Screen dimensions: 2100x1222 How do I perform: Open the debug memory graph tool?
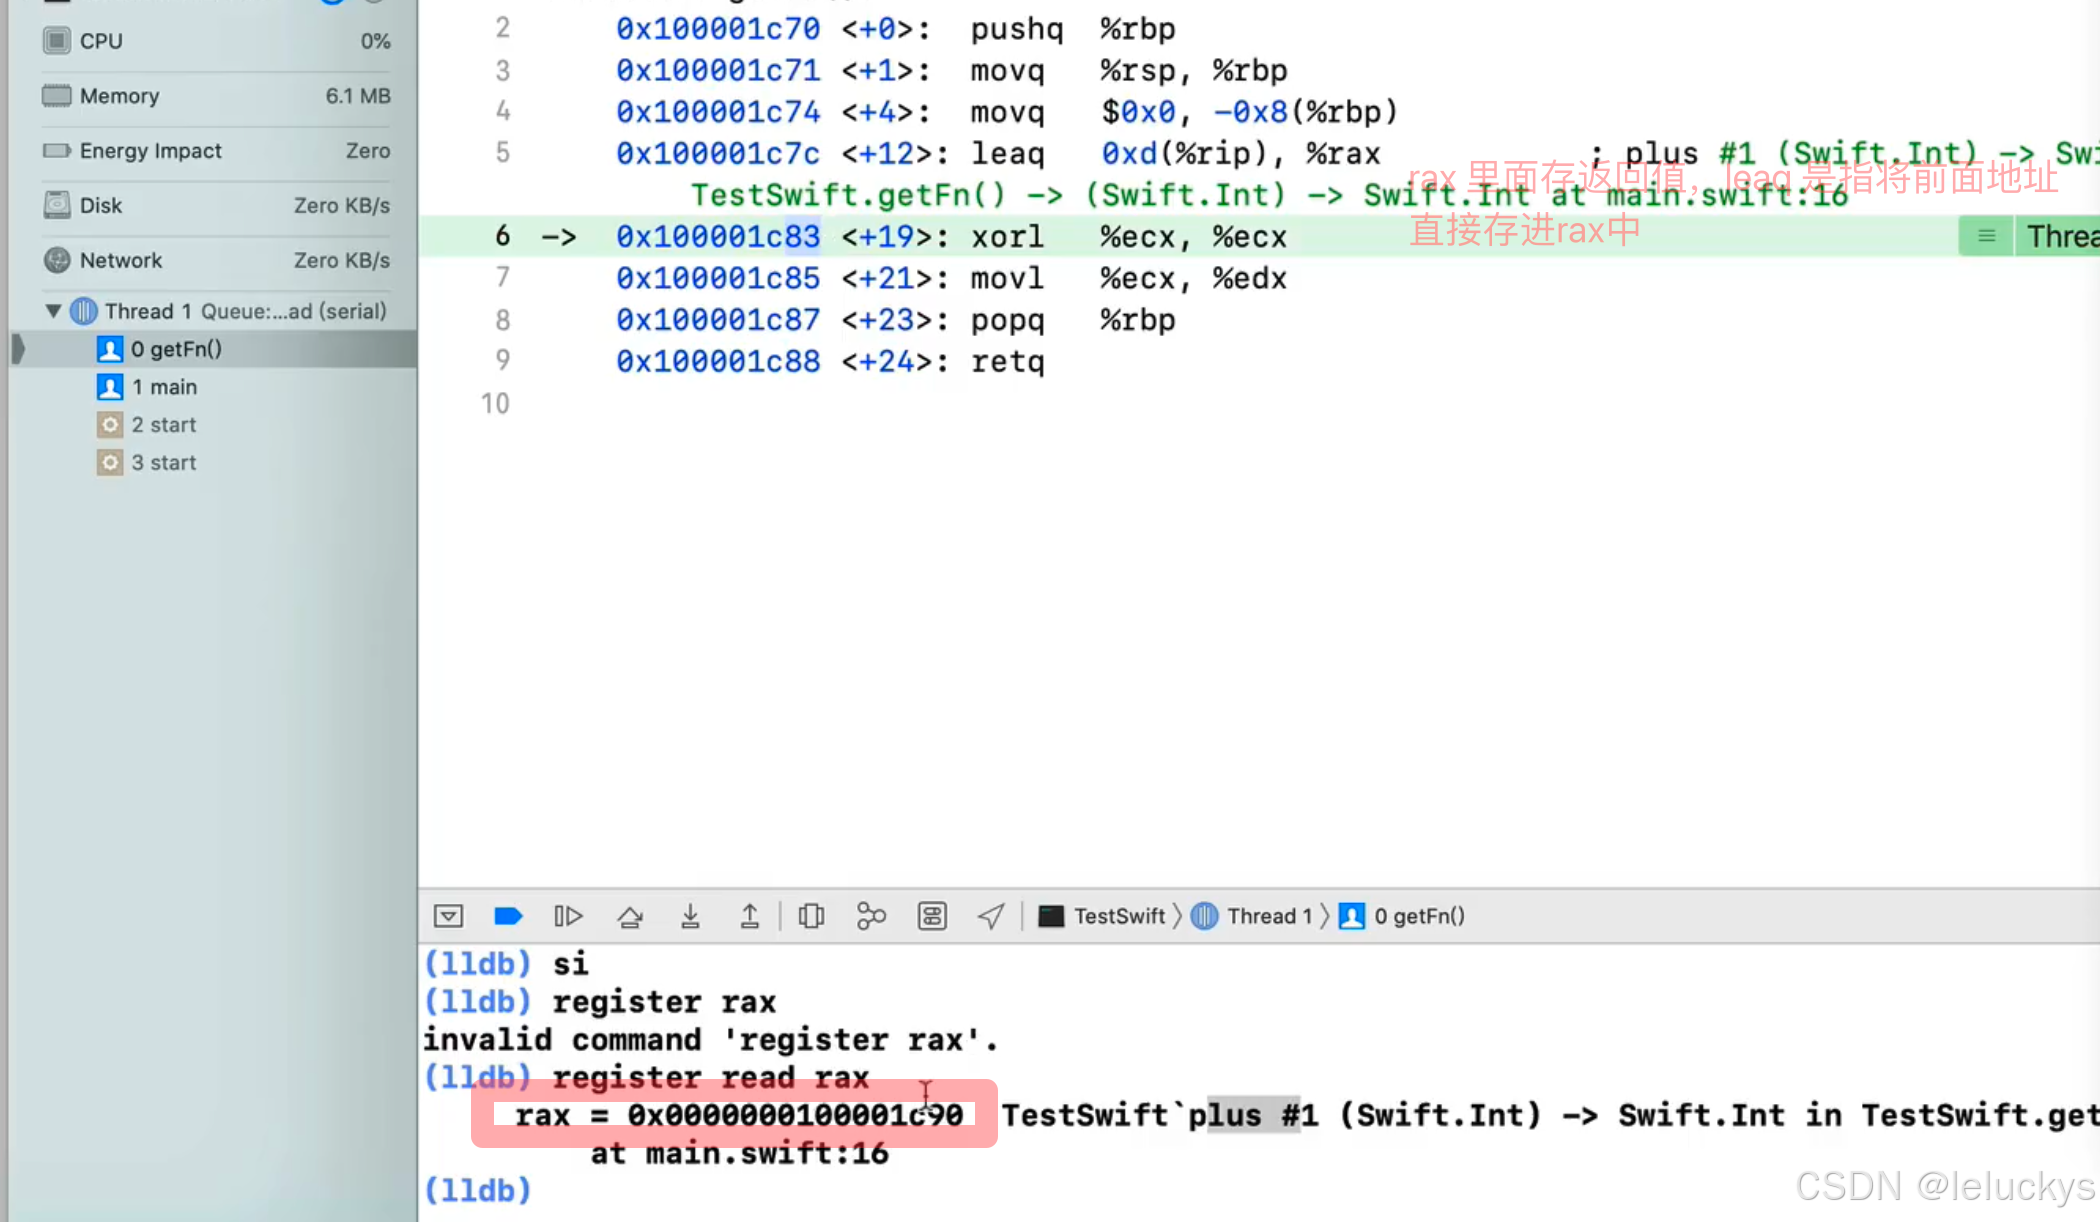871,916
